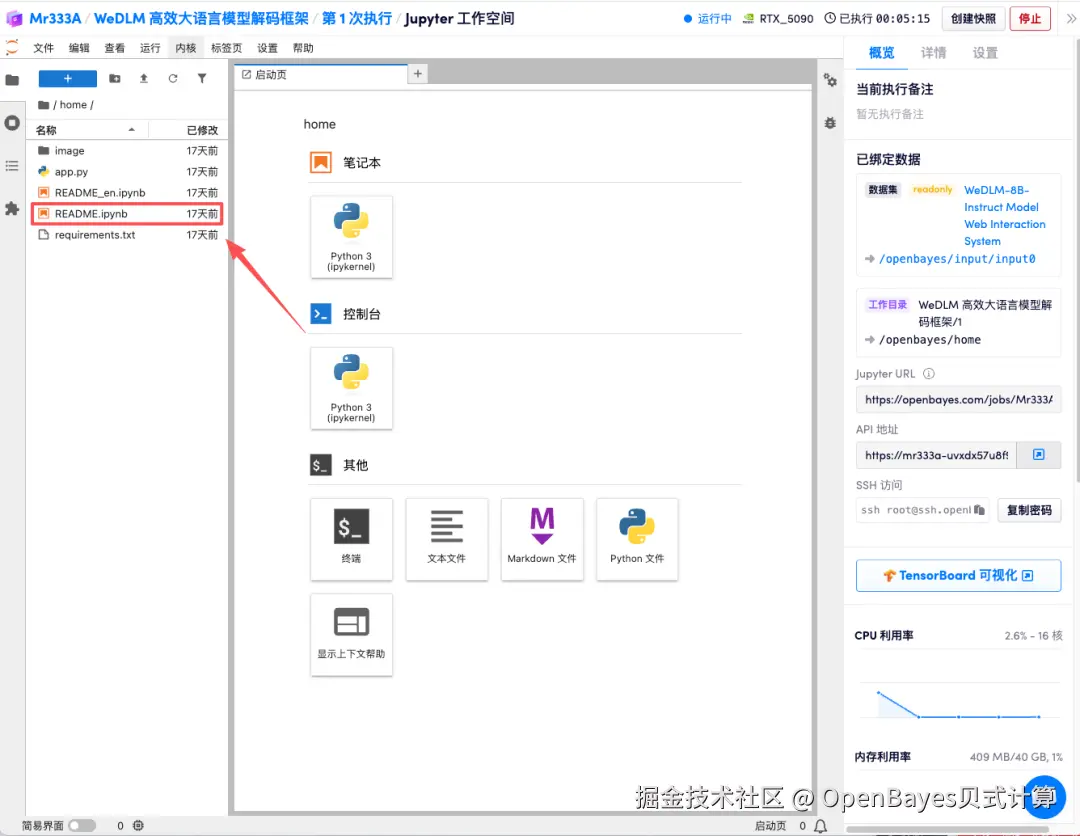Image resolution: width=1080 pixels, height=836 pixels.
Task: Click the home breadcrumb in the file path
Action: tap(73, 105)
